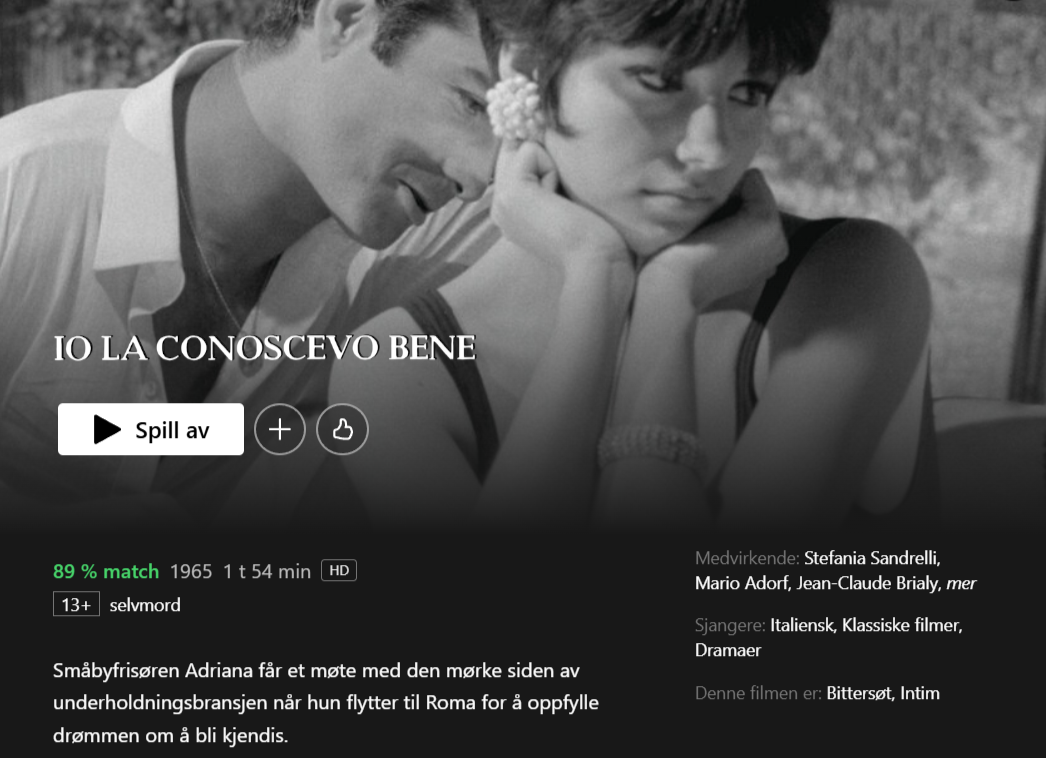1046x758 pixels.
Task: Click the 89 % match score
Action: (106, 572)
